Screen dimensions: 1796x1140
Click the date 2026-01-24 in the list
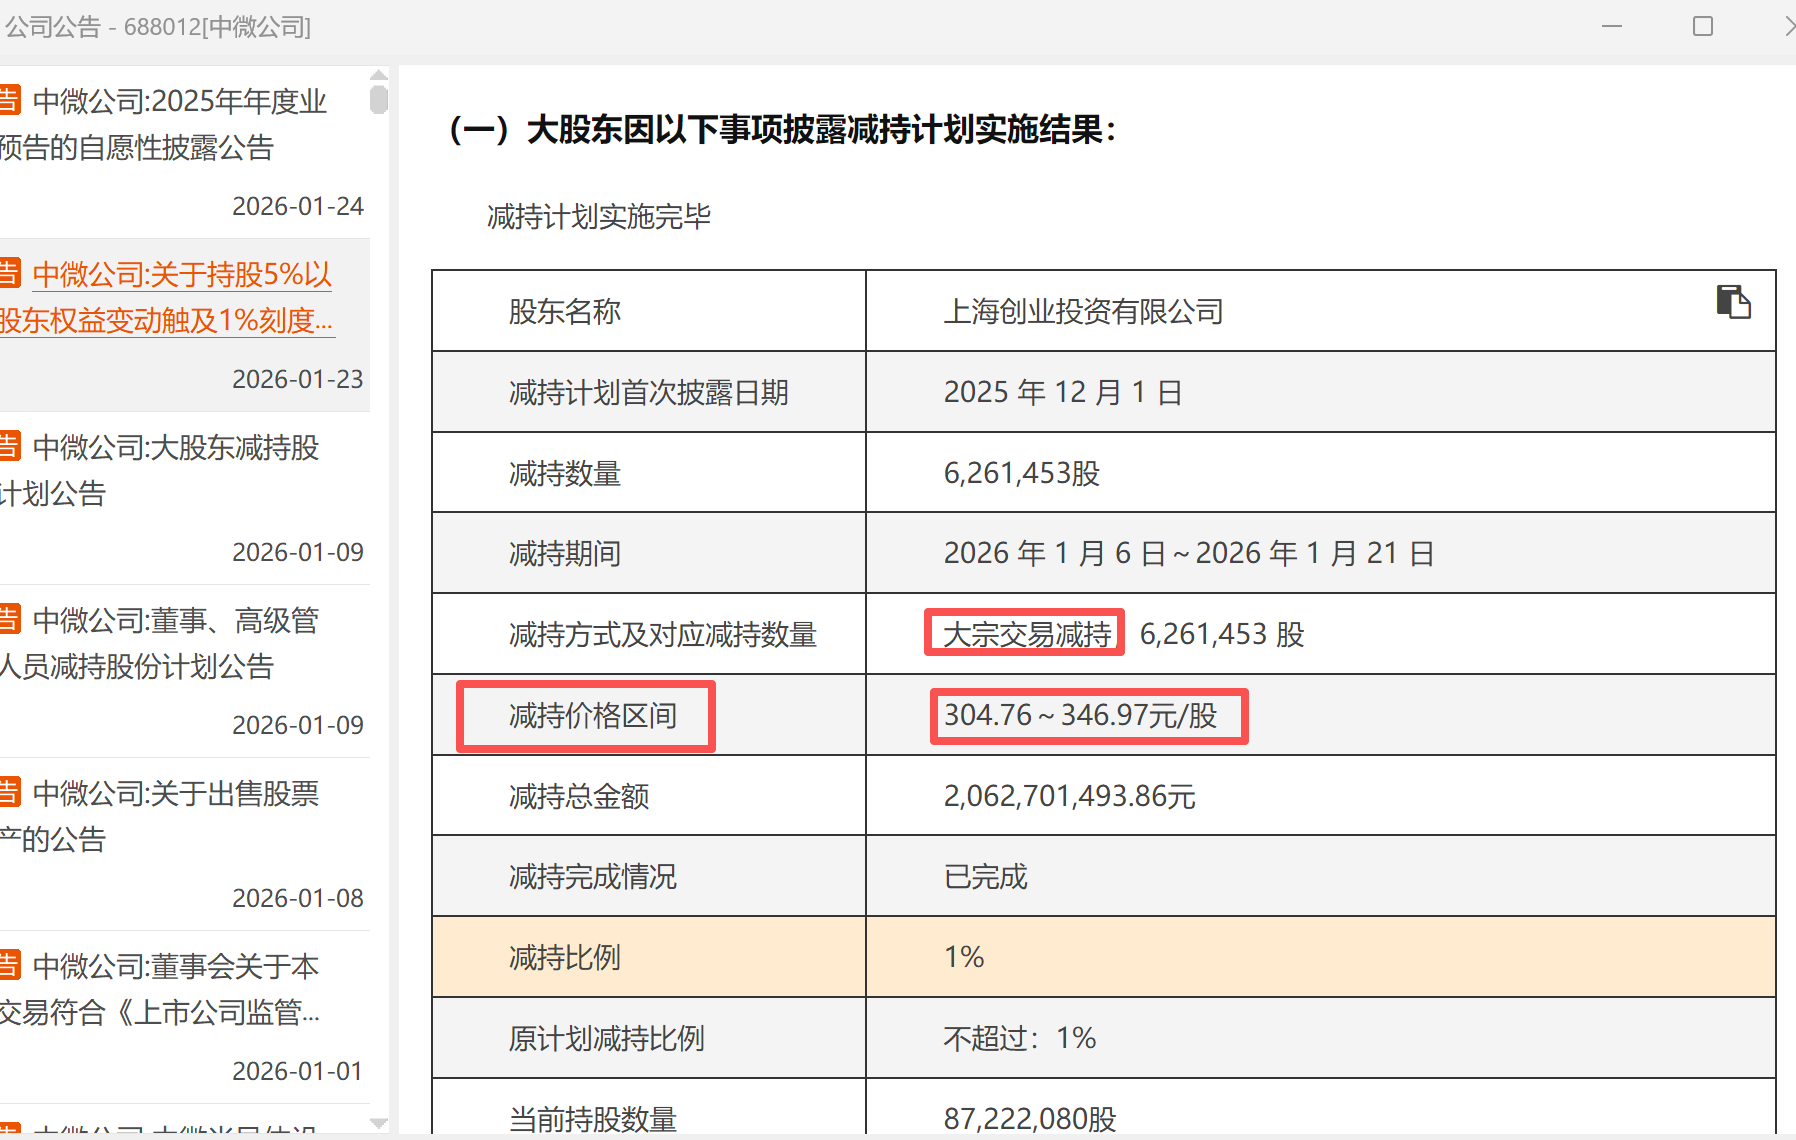[298, 206]
